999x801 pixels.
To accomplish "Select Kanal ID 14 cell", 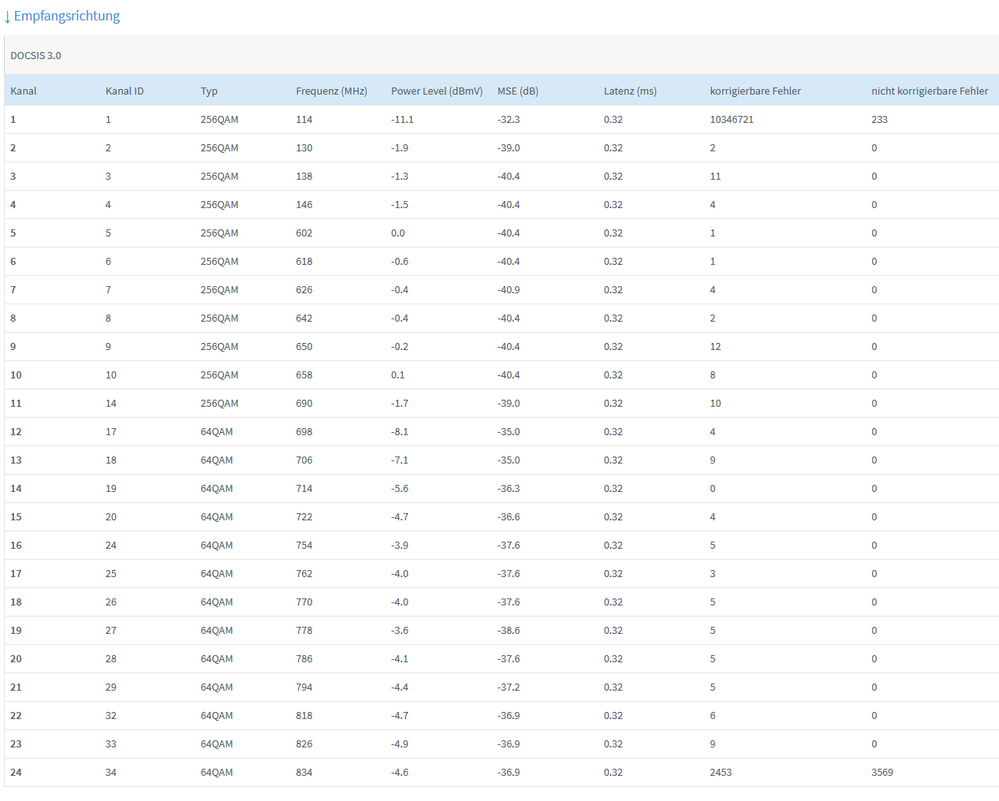I will coord(111,403).
